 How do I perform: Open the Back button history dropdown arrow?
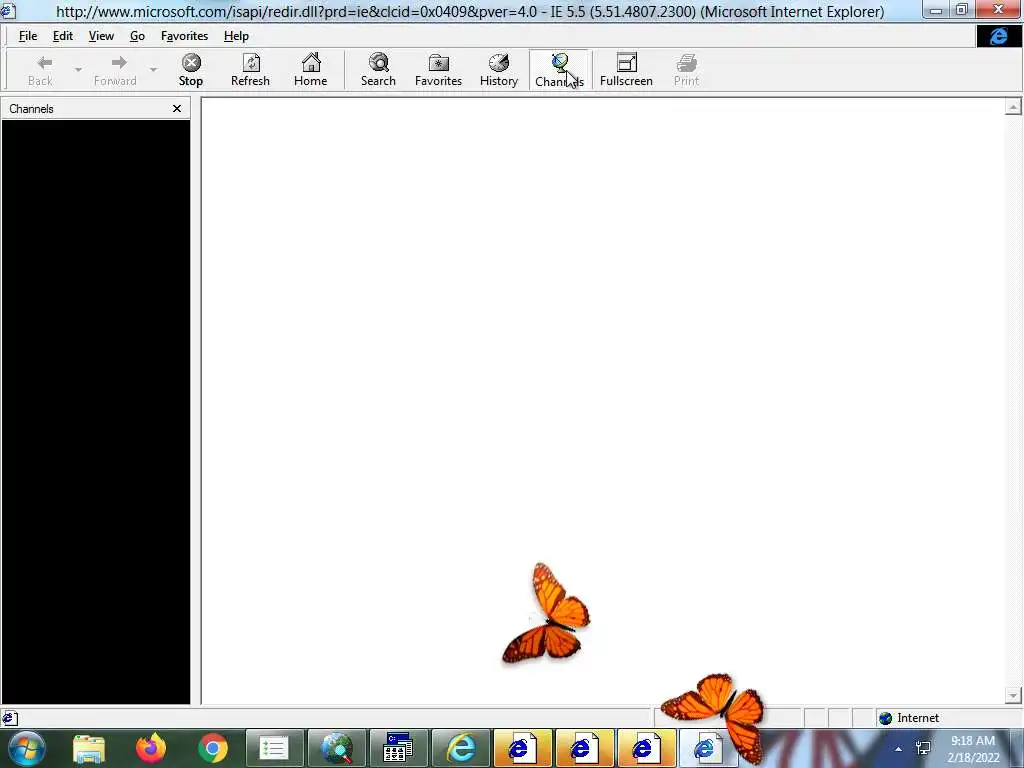click(78, 70)
